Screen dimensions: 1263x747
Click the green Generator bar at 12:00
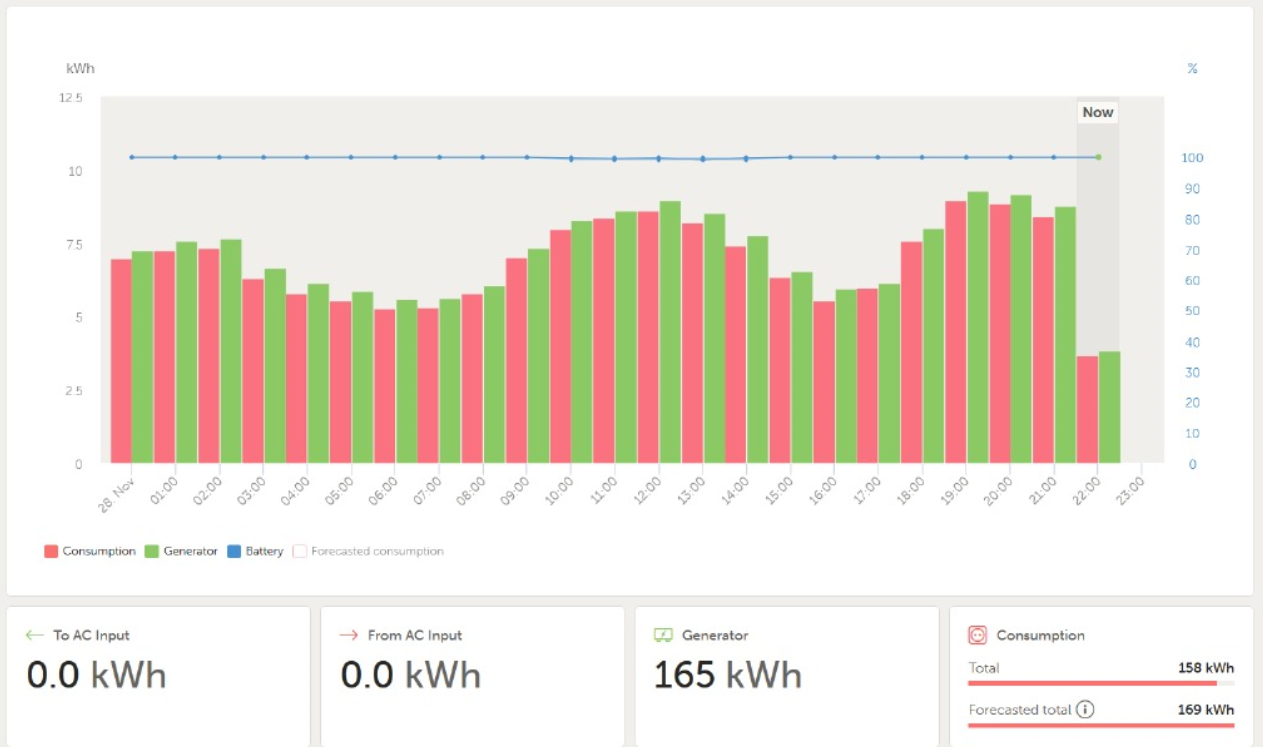pos(670,332)
